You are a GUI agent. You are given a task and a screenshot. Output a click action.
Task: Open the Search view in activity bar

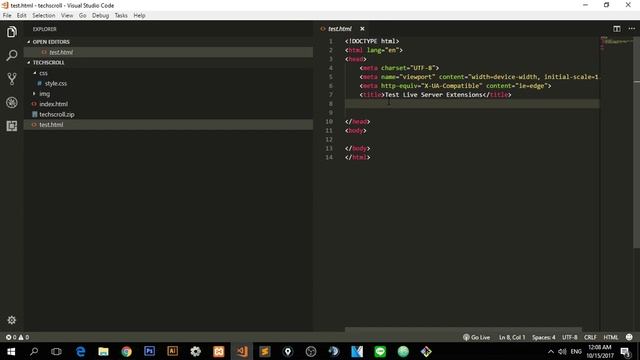click(x=11, y=55)
